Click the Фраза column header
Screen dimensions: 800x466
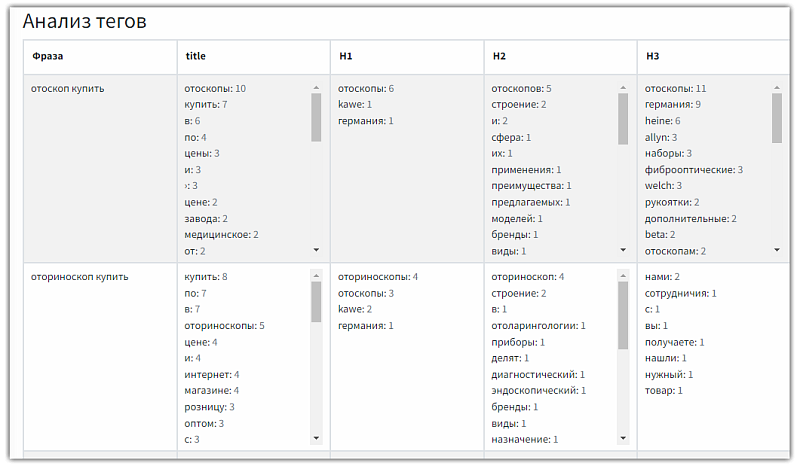point(48,57)
